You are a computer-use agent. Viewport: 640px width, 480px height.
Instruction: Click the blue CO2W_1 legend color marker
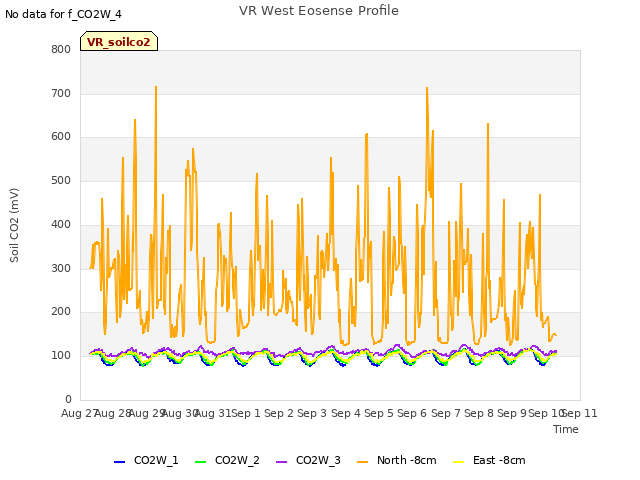(x=119, y=462)
